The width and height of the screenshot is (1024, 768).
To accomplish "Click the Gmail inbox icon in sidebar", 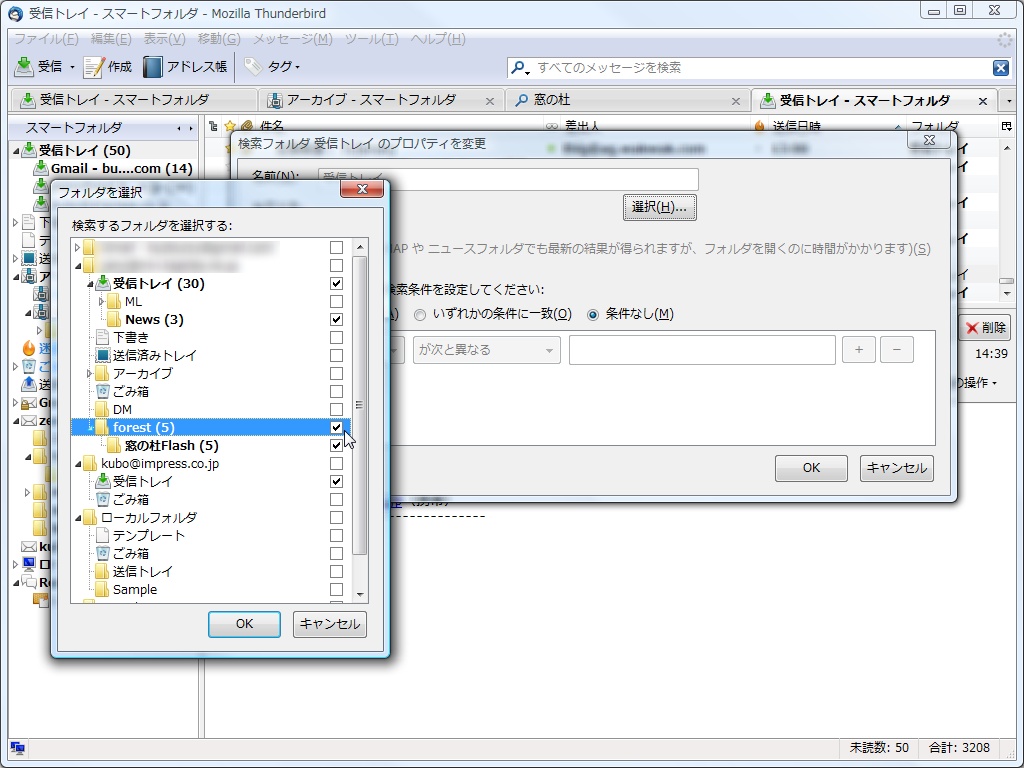I will tap(41, 168).
